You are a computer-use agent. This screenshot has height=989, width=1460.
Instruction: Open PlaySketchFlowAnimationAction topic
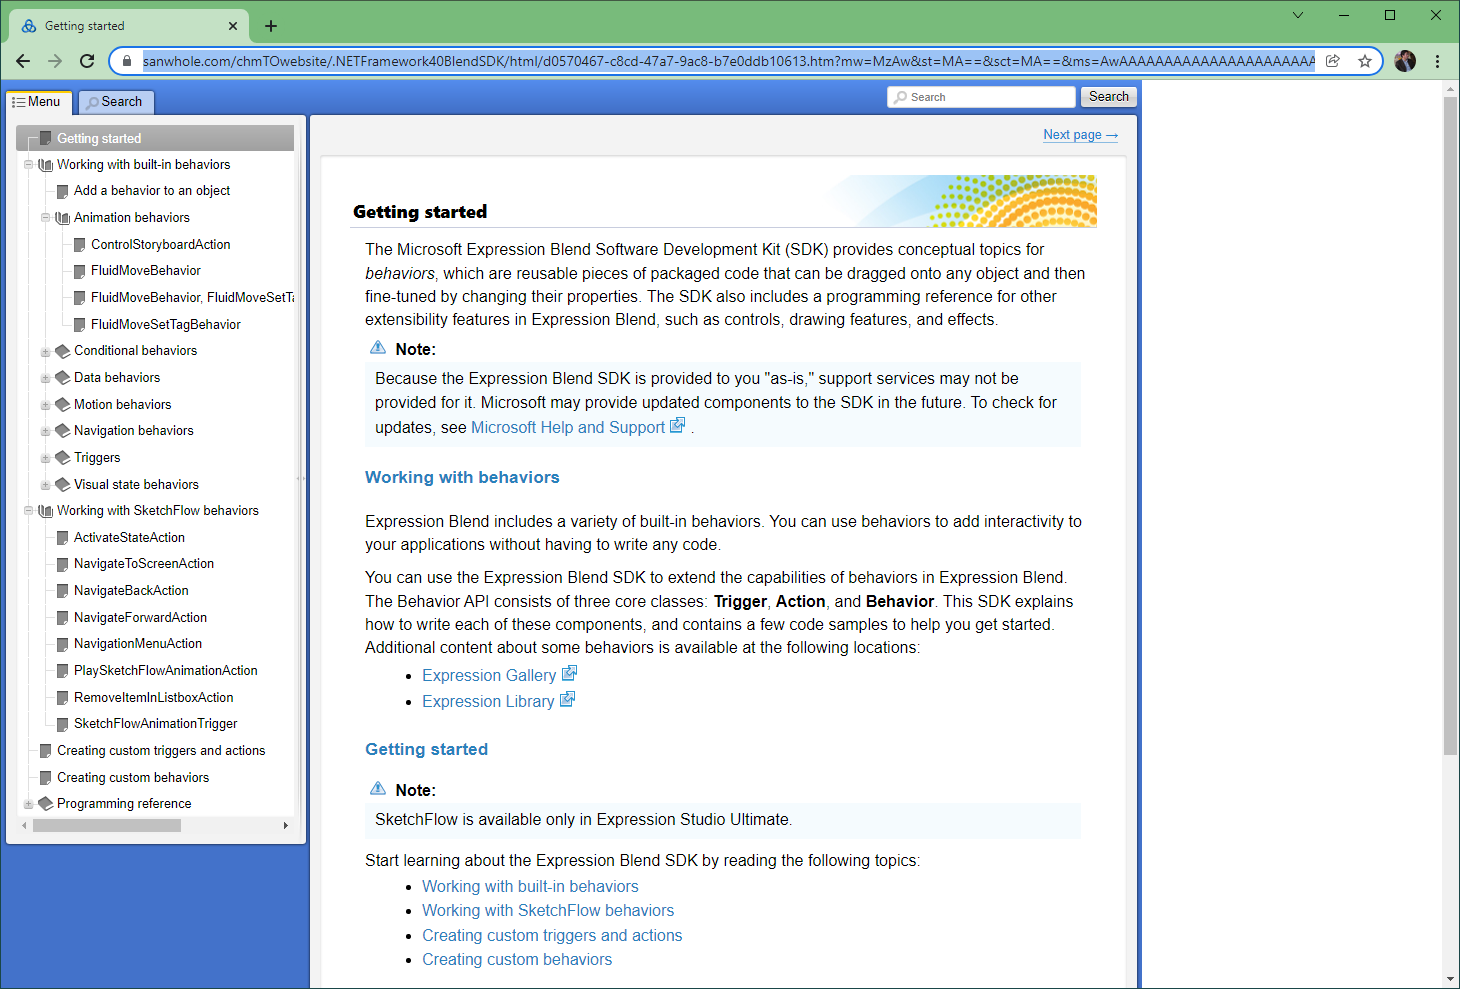166,671
